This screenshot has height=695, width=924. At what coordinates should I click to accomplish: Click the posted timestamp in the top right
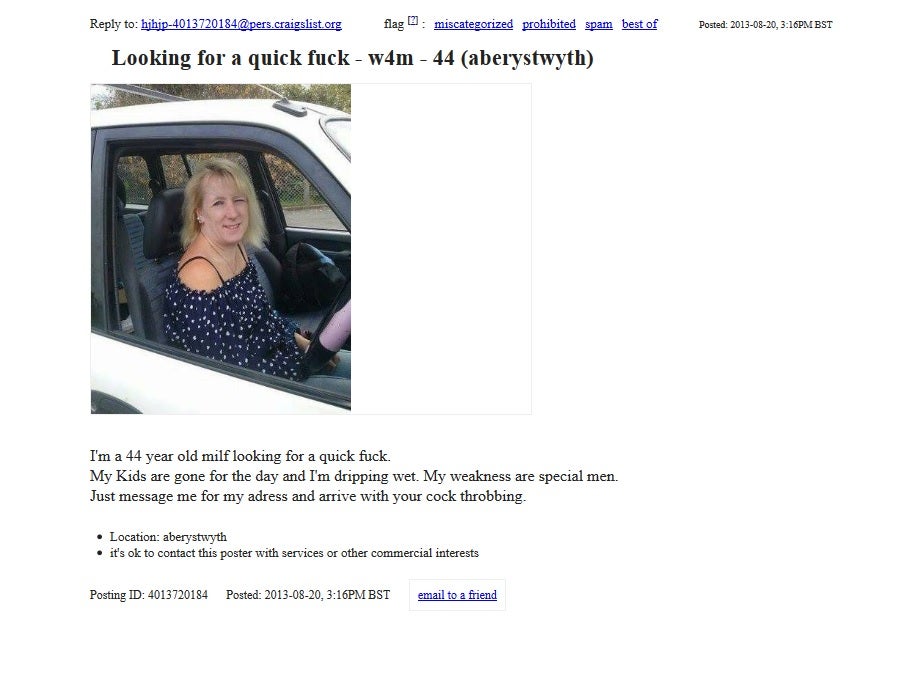pos(765,25)
